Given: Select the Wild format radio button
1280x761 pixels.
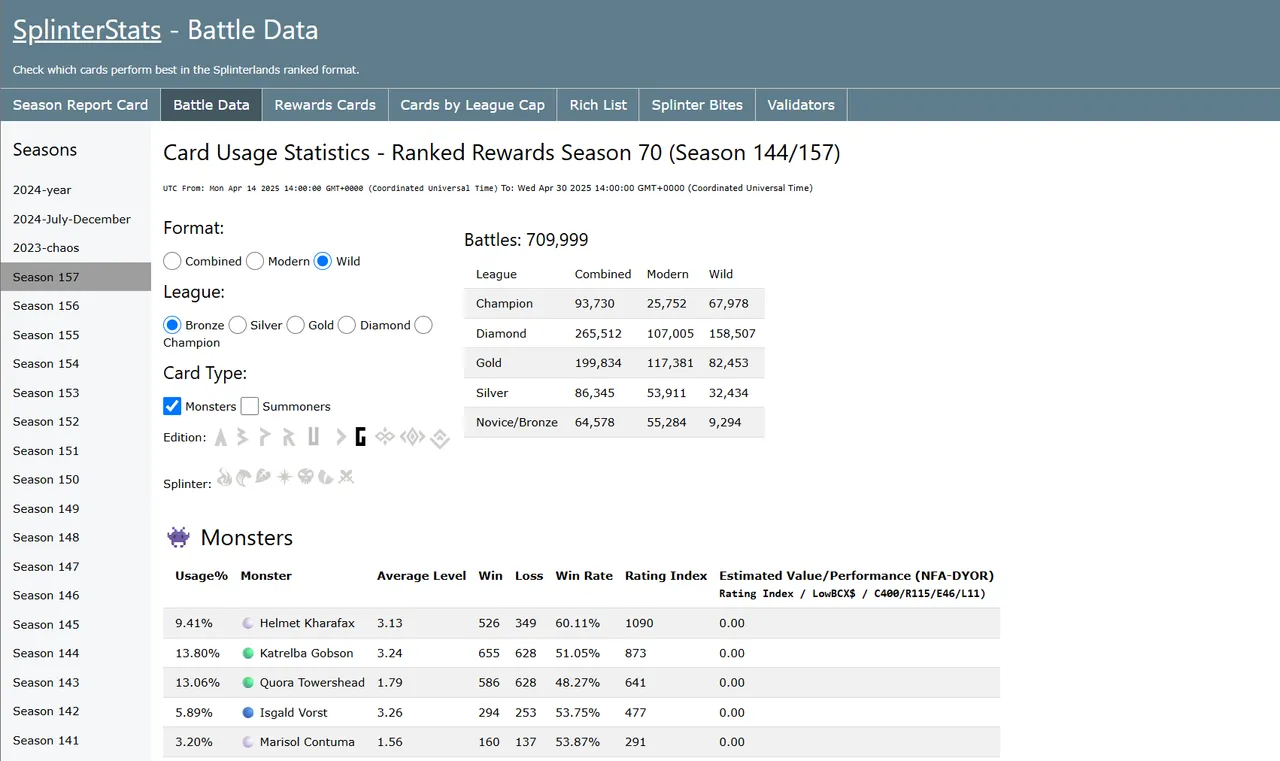Looking at the screenshot, I should point(323,261).
